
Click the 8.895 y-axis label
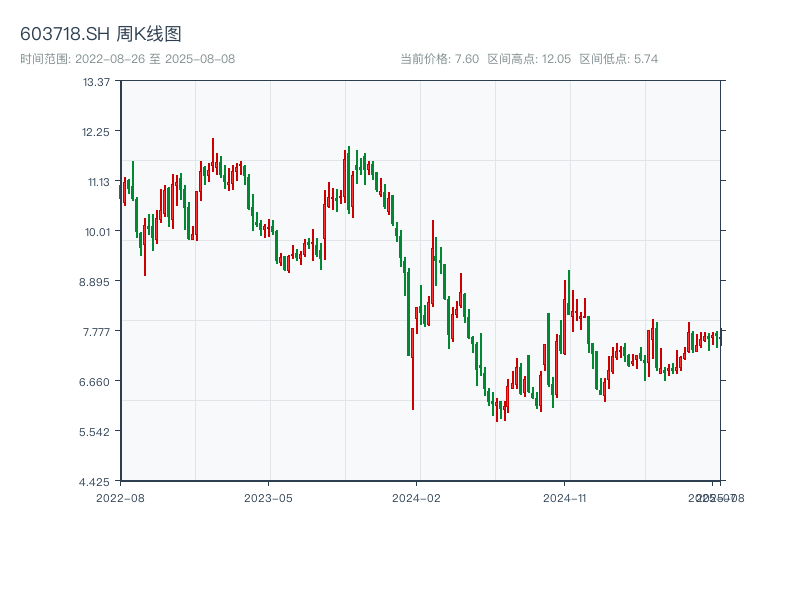[x=95, y=281]
